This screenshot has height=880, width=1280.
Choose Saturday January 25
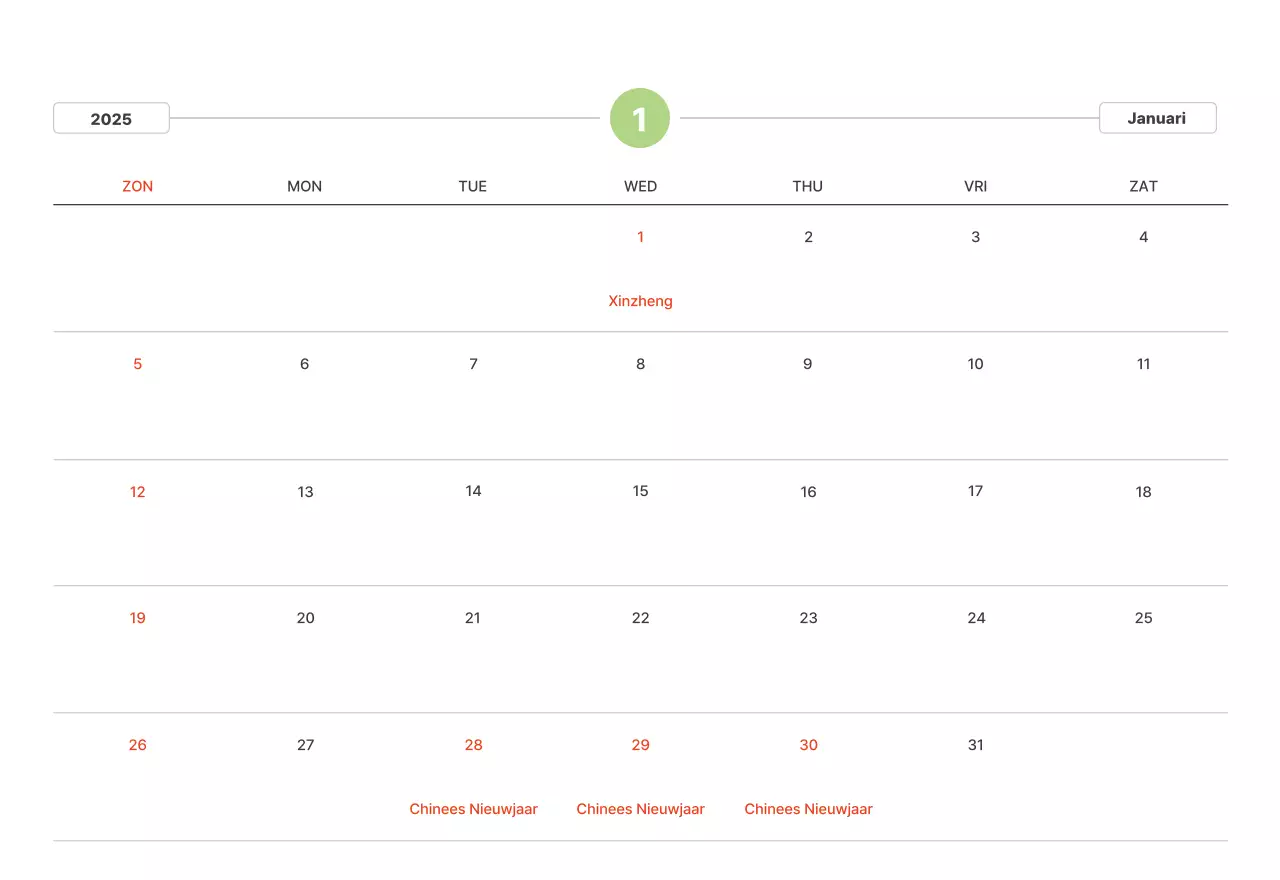tap(1143, 618)
